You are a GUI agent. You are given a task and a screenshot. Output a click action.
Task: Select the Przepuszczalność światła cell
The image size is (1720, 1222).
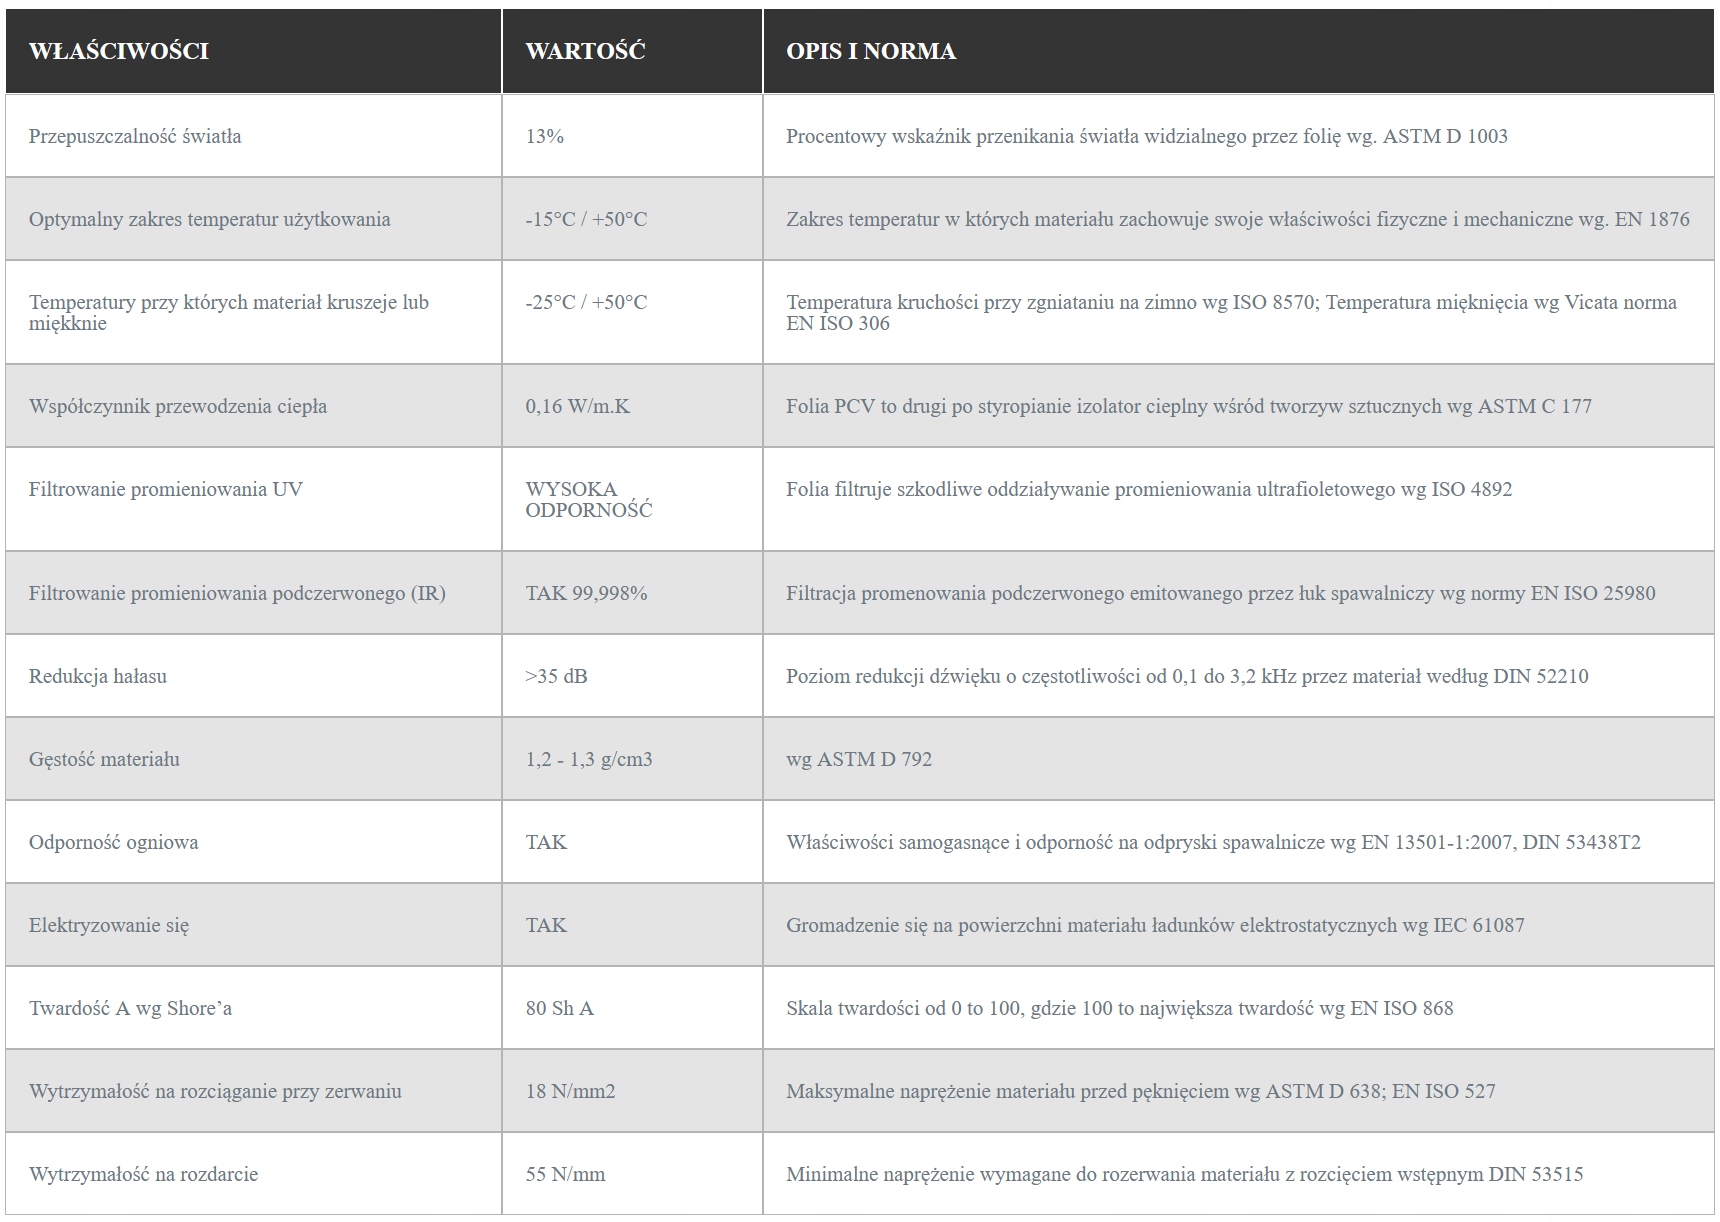pyautogui.click(x=135, y=136)
